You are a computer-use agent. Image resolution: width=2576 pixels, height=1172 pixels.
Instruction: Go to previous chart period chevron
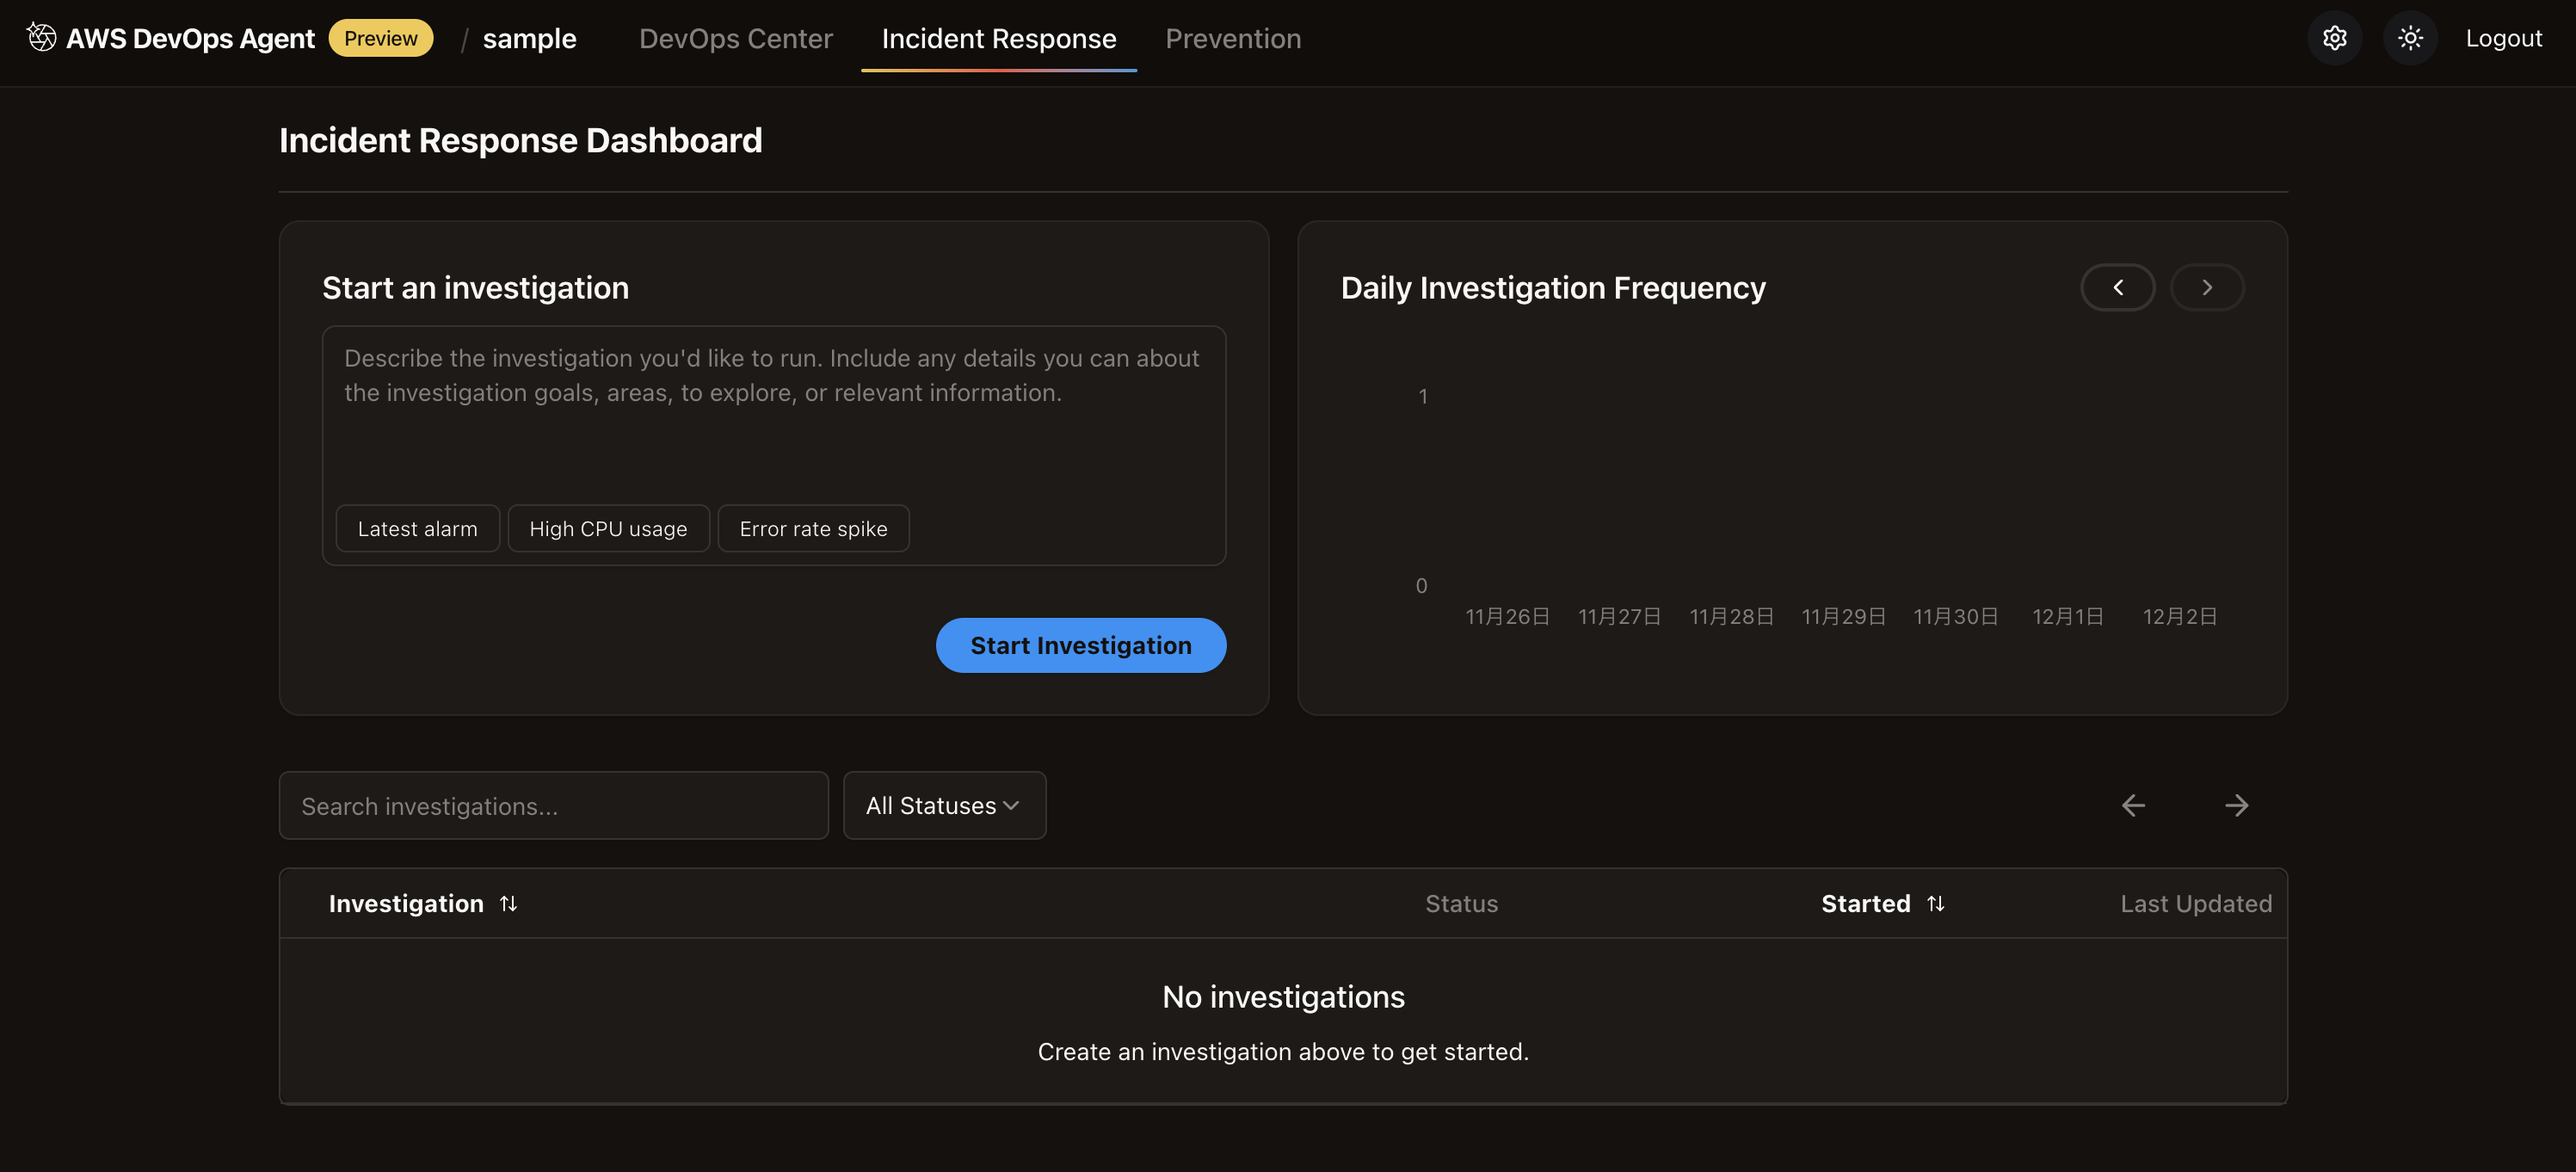click(2117, 288)
